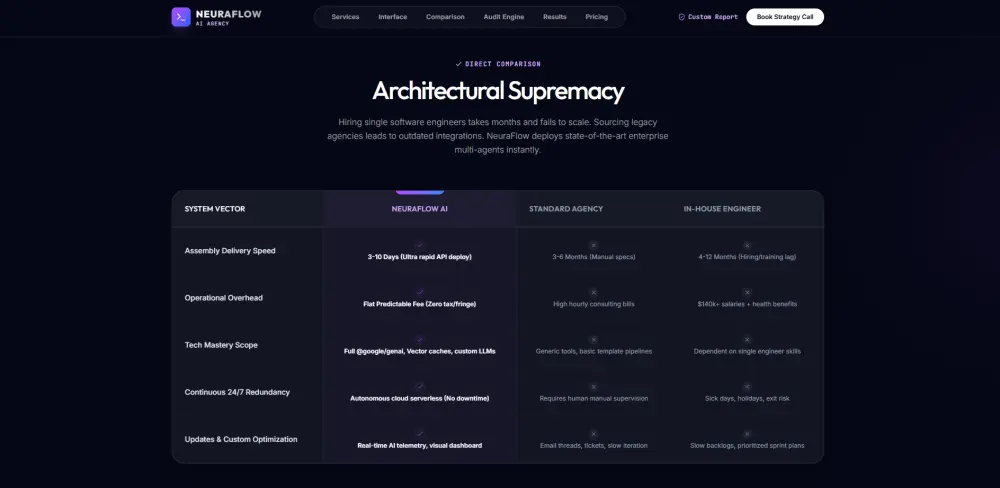Click the '3-10 Days (Ultra rapid API deploy)' cell
The height and width of the screenshot is (488, 1000).
click(420, 257)
